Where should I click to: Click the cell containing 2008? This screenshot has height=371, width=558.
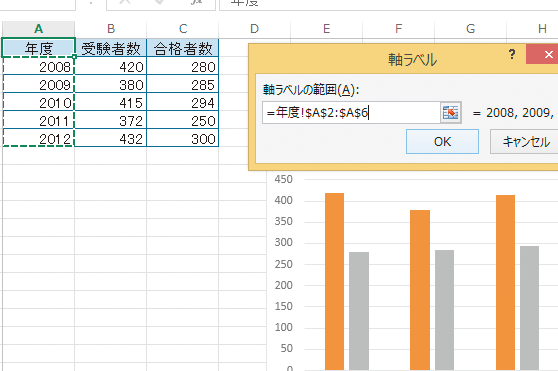click(x=38, y=66)
